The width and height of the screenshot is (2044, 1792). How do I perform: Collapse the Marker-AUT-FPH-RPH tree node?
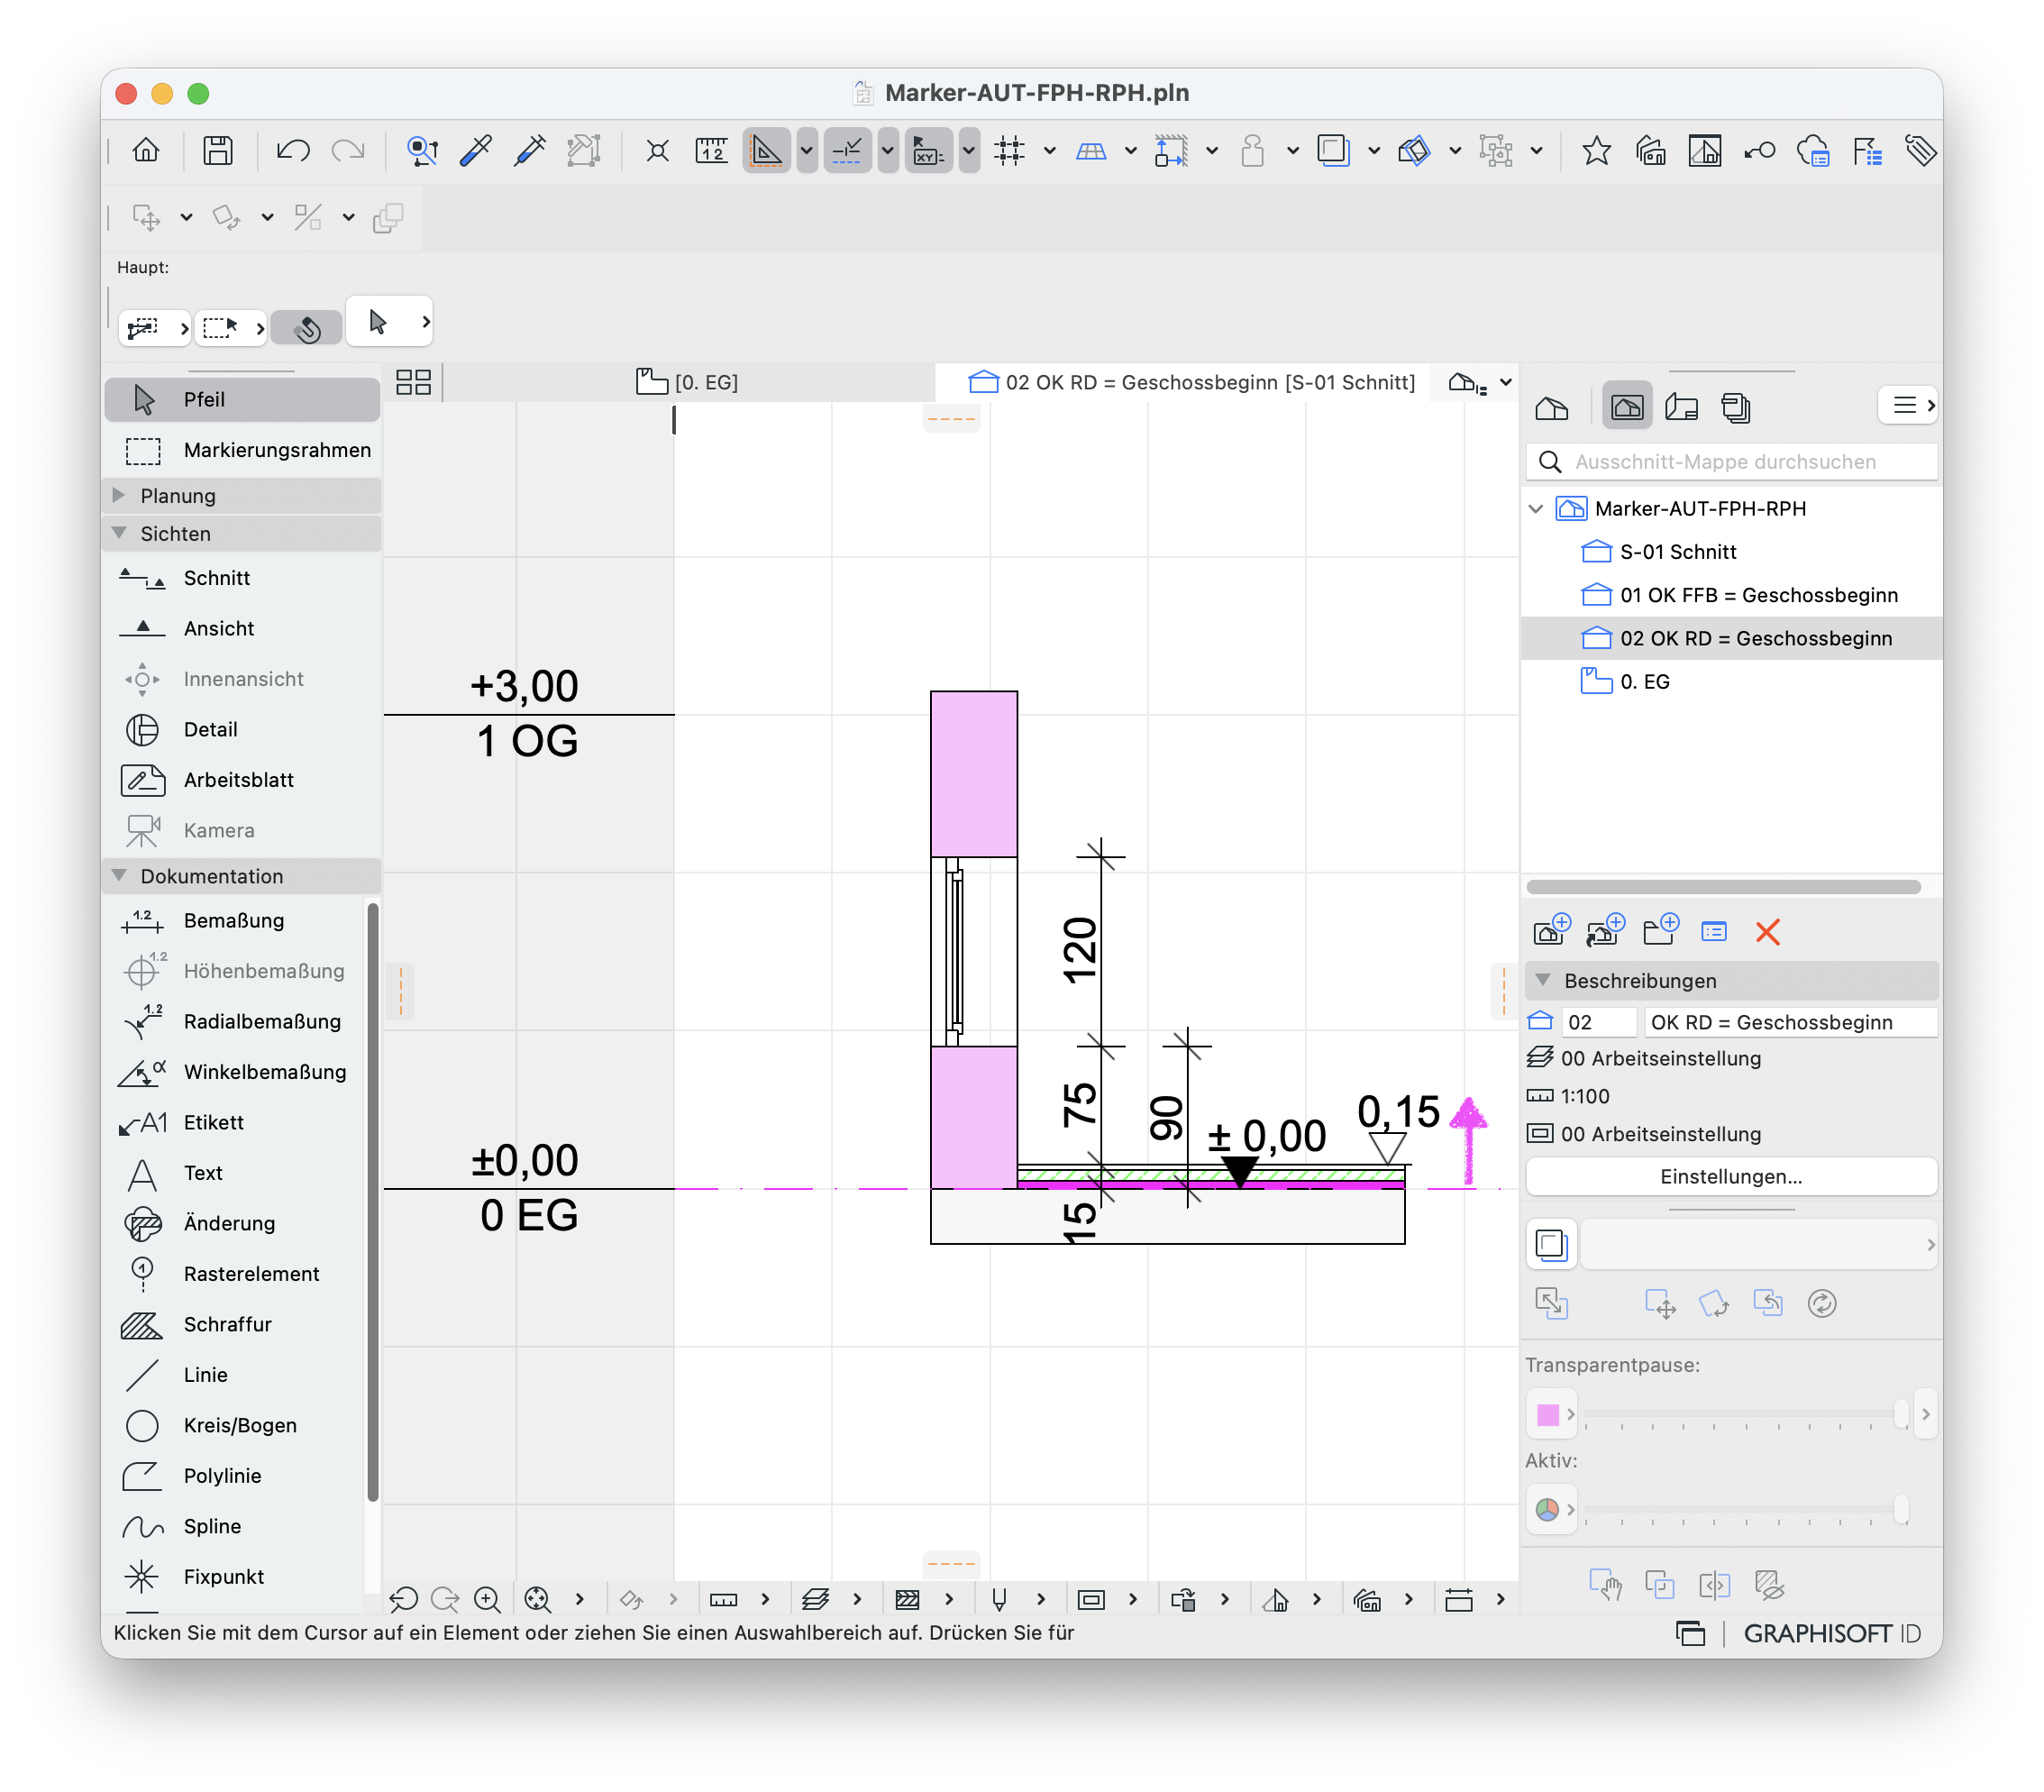1536,509
